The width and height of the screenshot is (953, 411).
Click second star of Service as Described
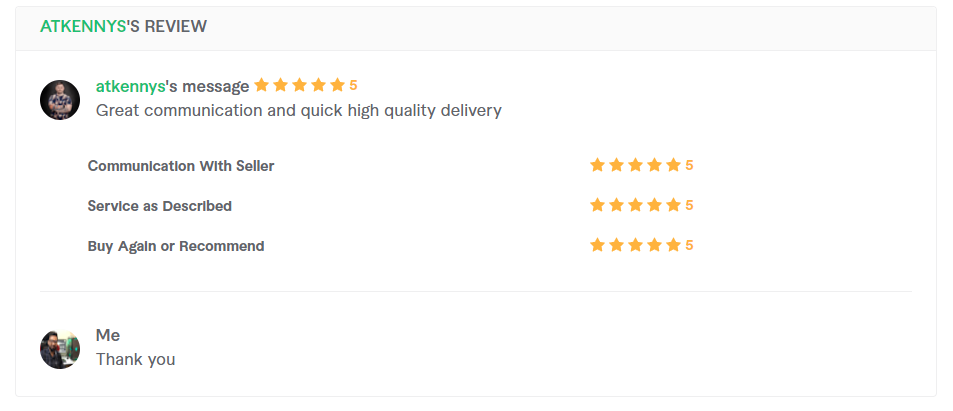pos(616,206)
